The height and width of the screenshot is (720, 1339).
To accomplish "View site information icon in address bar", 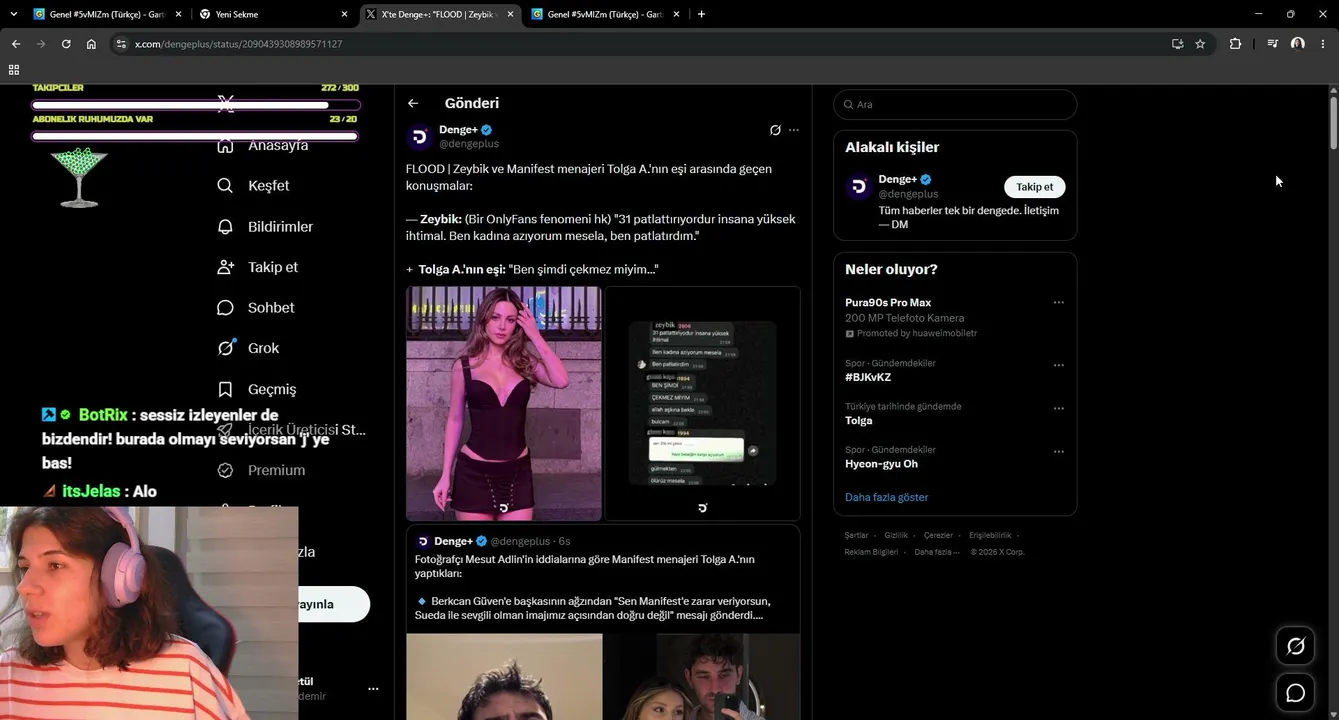I will click(x=121, y=44).
